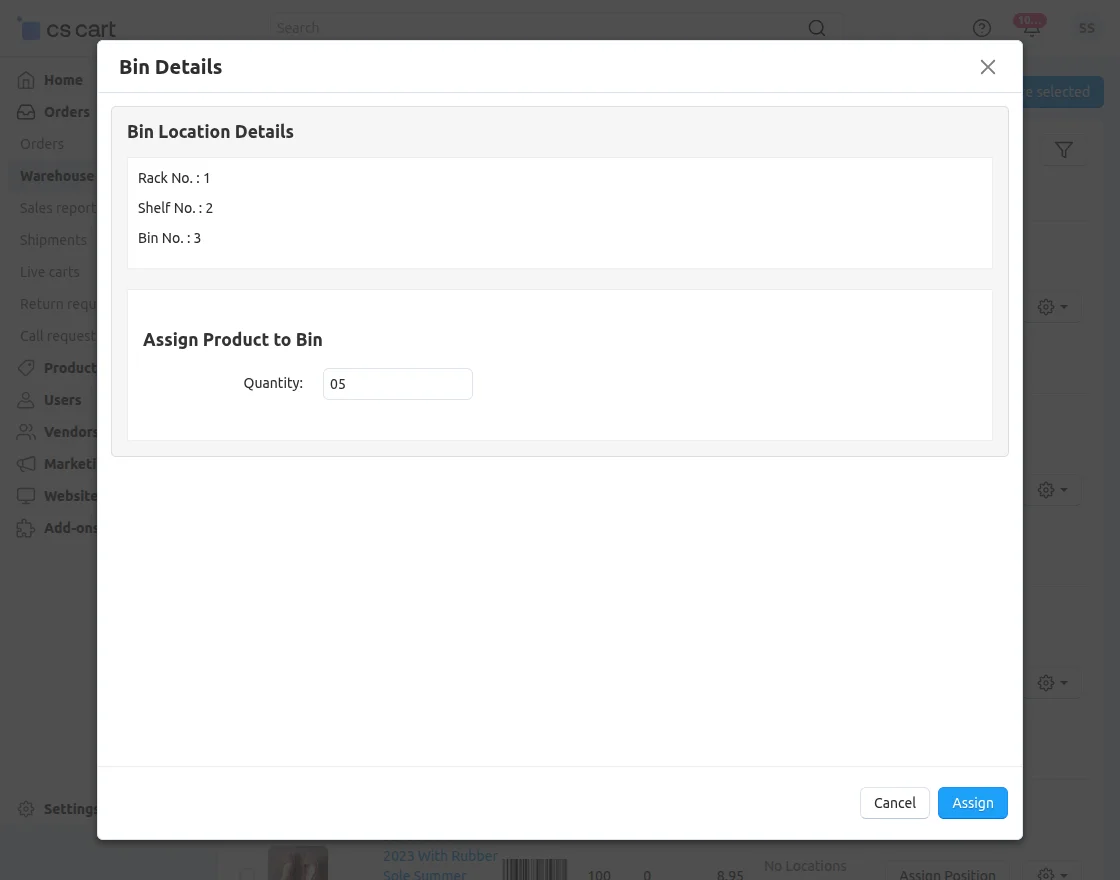Click the Vendors group icon

(x=26, y=432)
